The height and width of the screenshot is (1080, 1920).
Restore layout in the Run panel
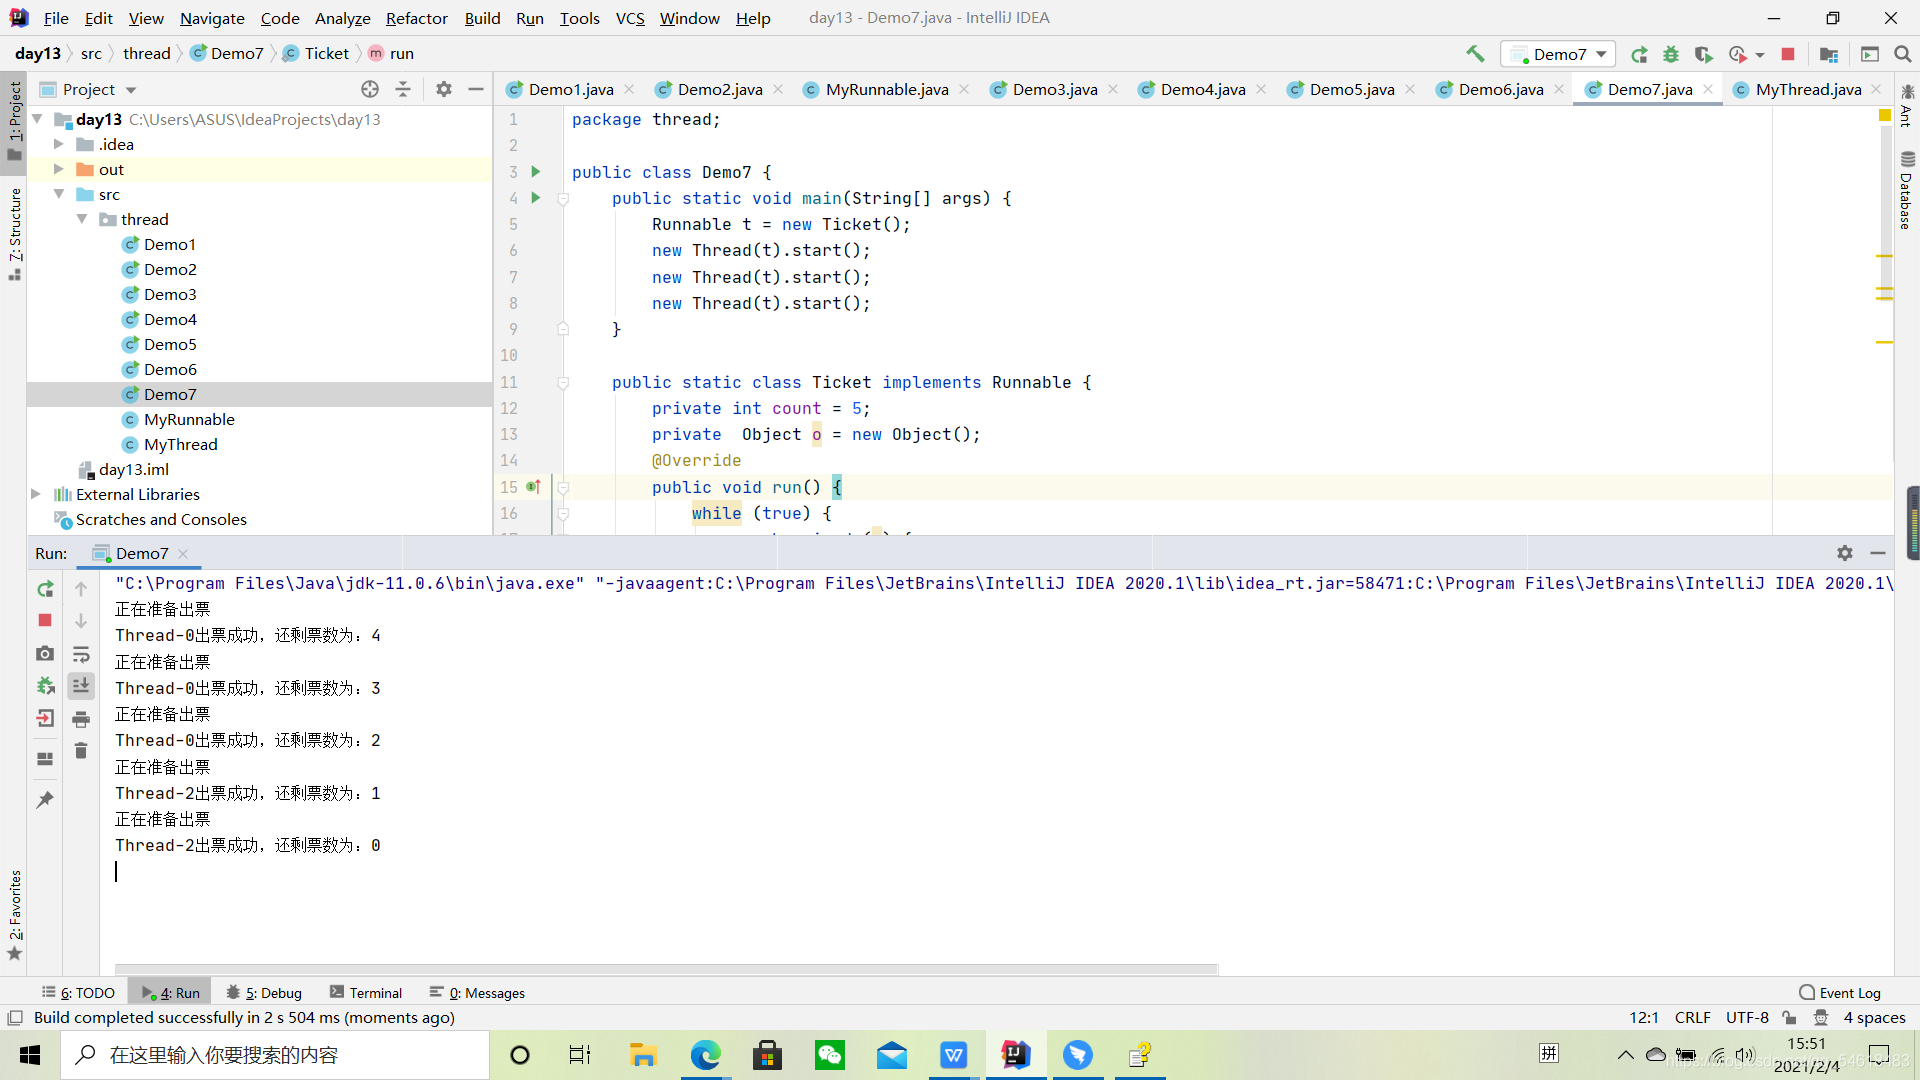(45, 758)
